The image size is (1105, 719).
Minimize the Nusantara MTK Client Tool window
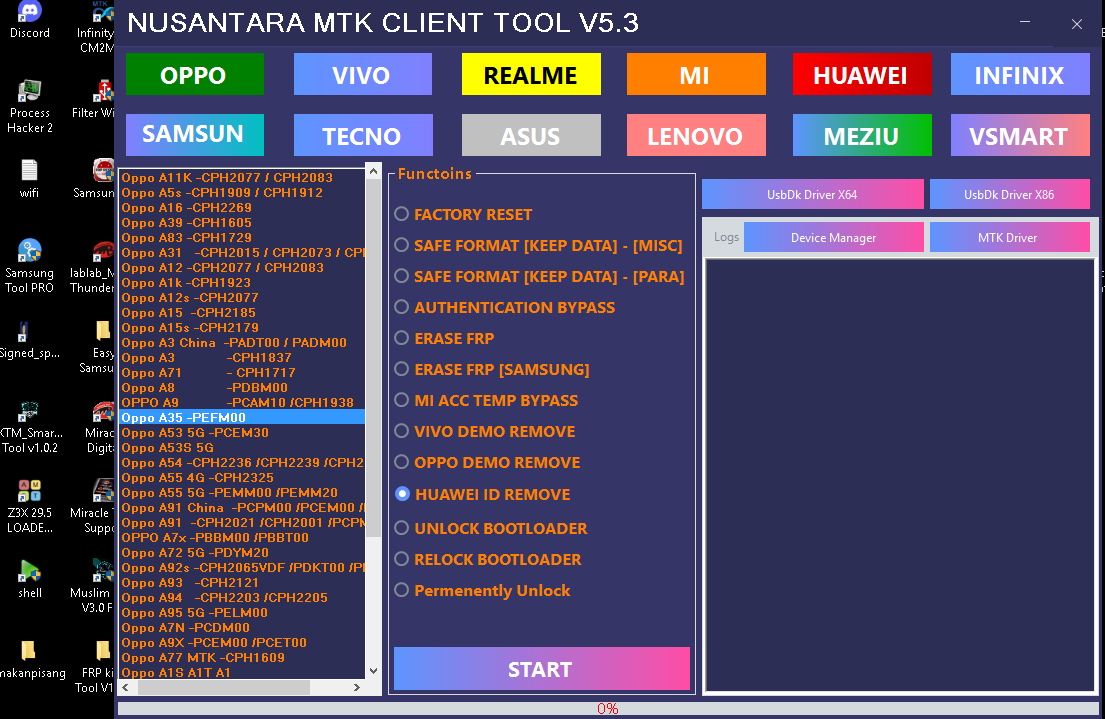pos(1025,23)
